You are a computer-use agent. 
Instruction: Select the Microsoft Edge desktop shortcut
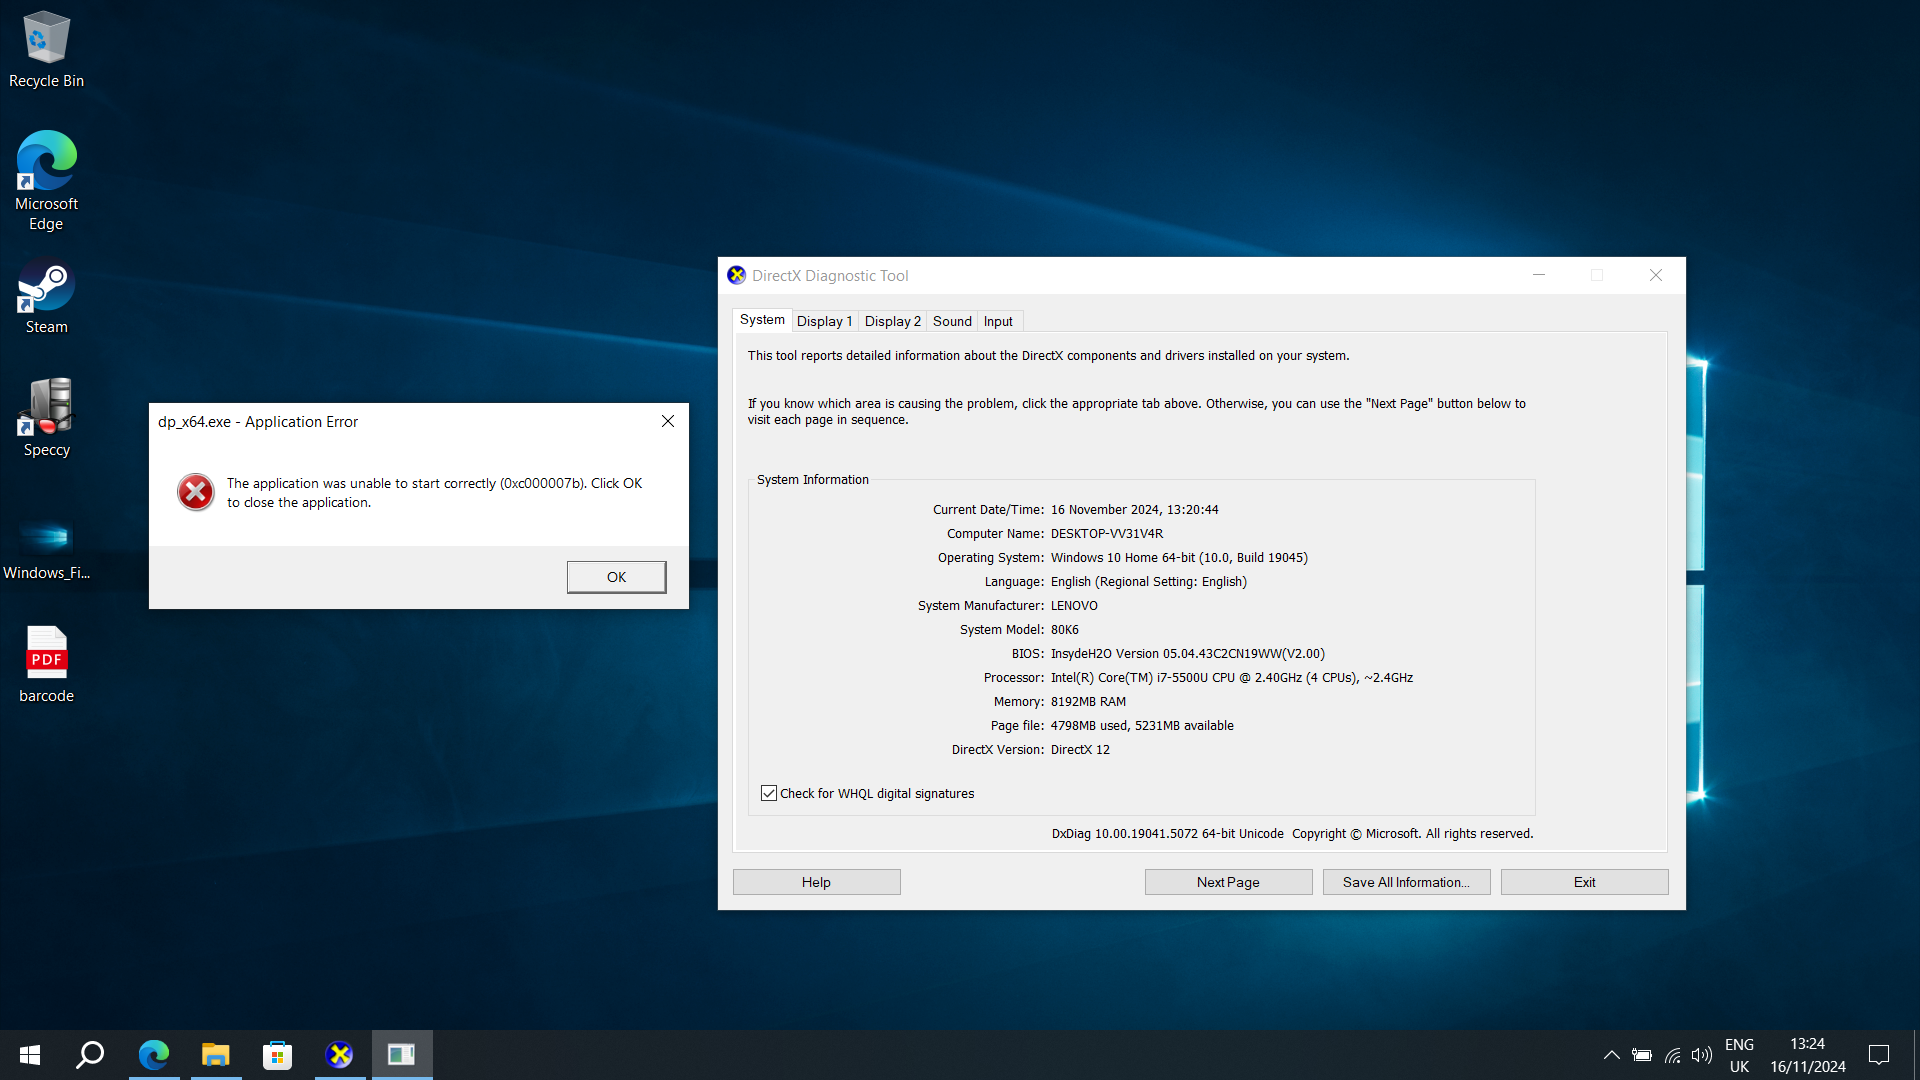click(46, 181)
